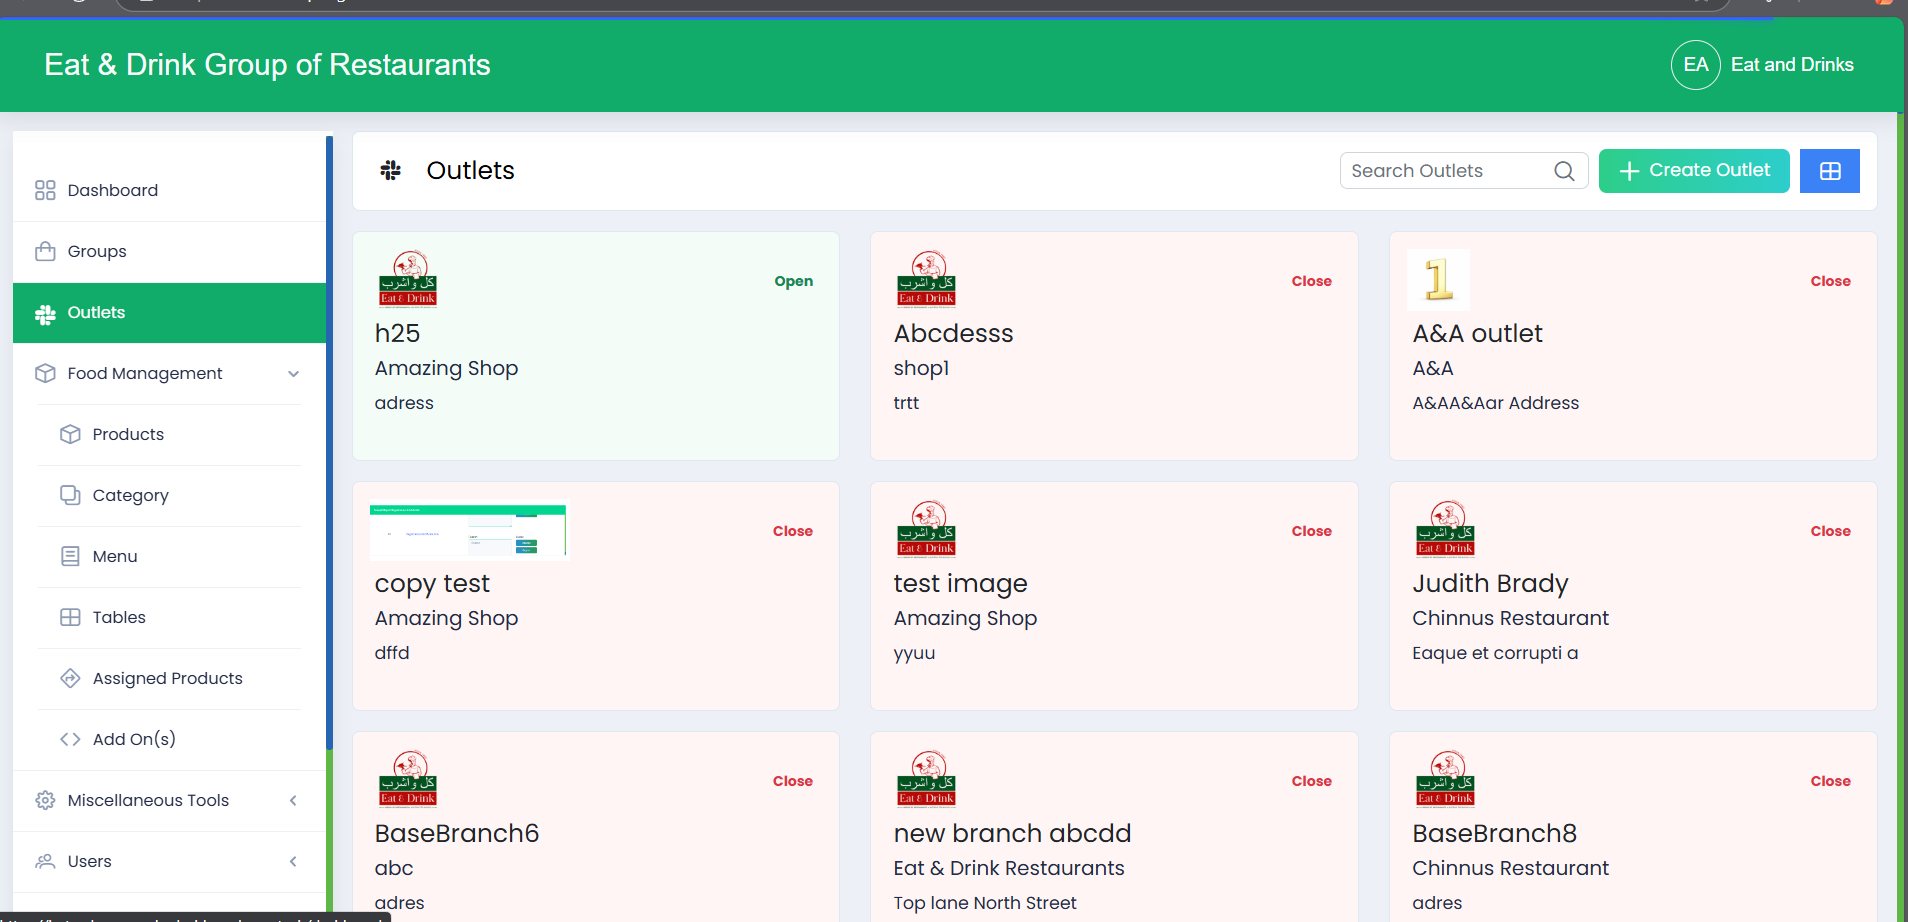
Task: Click the Products cube icon
Action: 70,434
